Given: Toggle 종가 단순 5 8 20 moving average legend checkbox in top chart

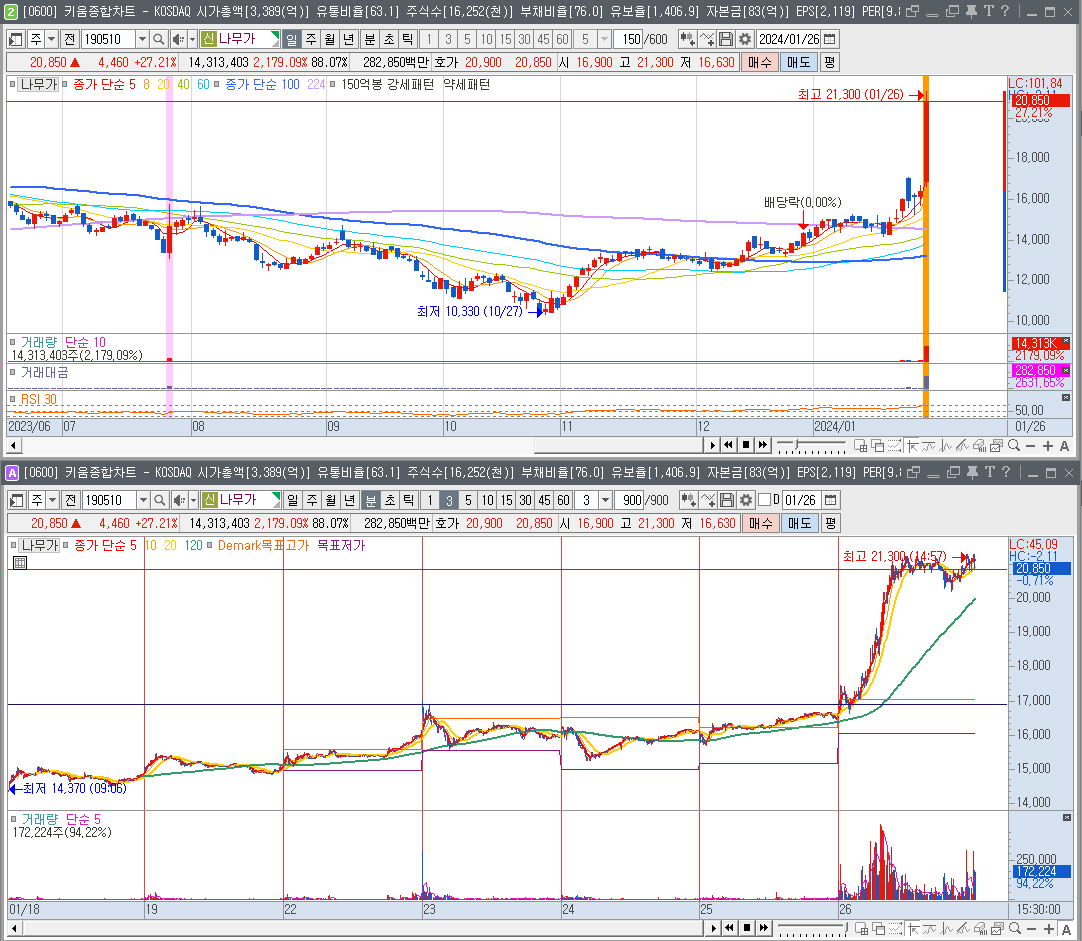Looking at the screenshot, I should click(65, 84).
